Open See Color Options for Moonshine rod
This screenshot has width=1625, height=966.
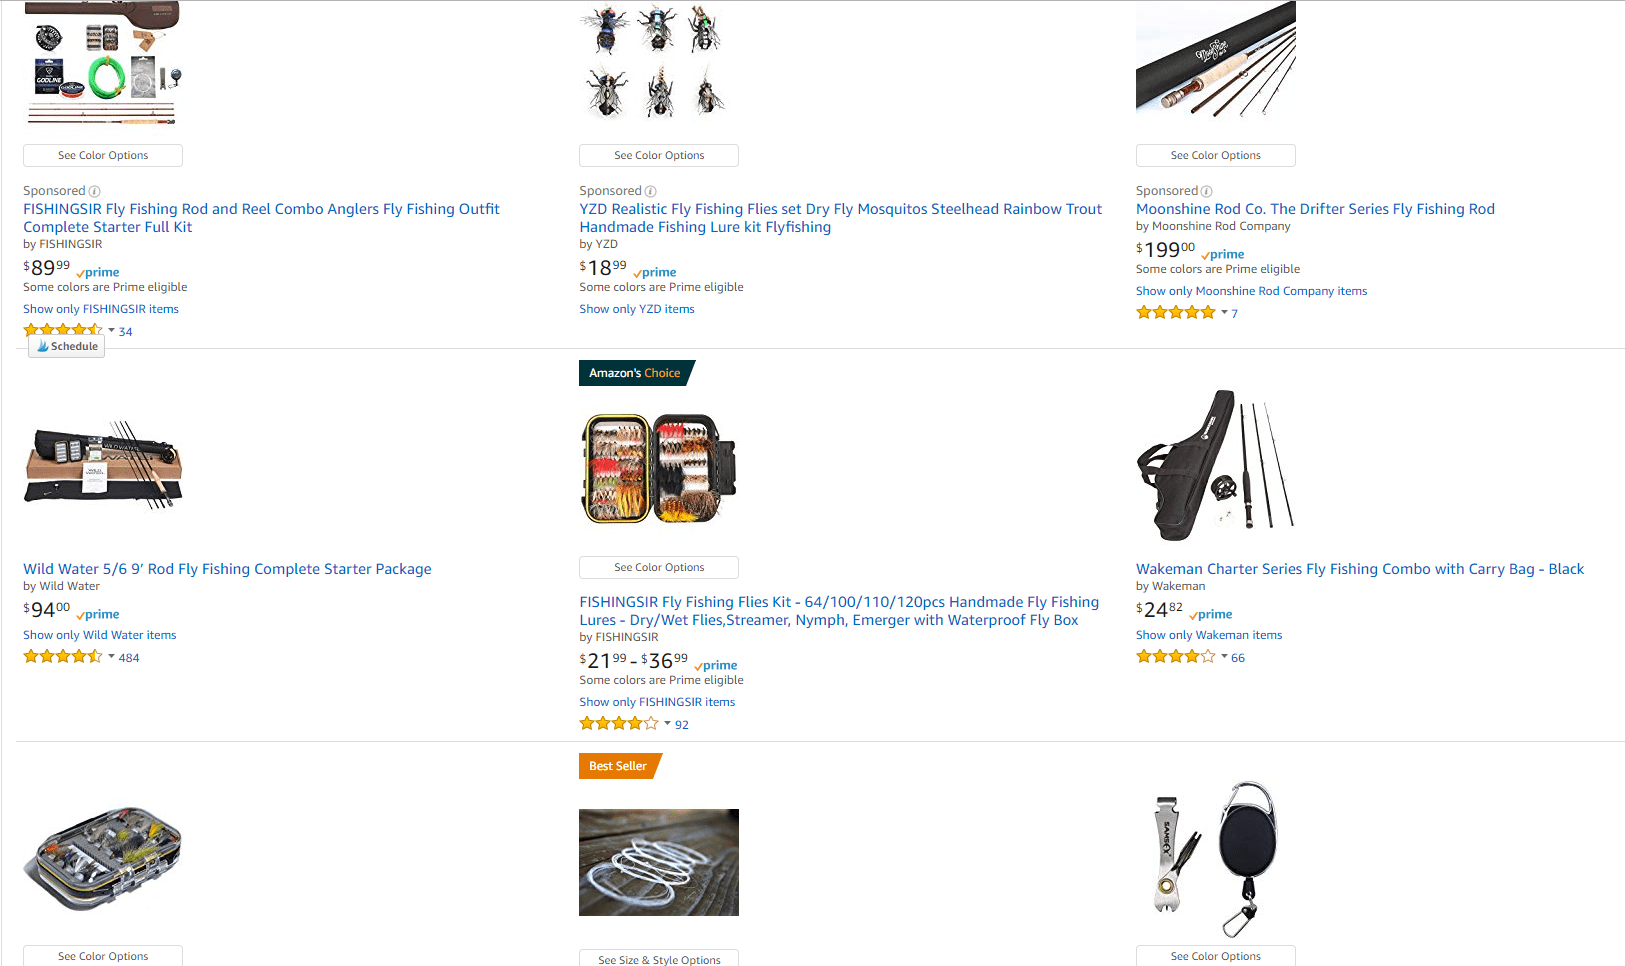tap(1215, 155)
